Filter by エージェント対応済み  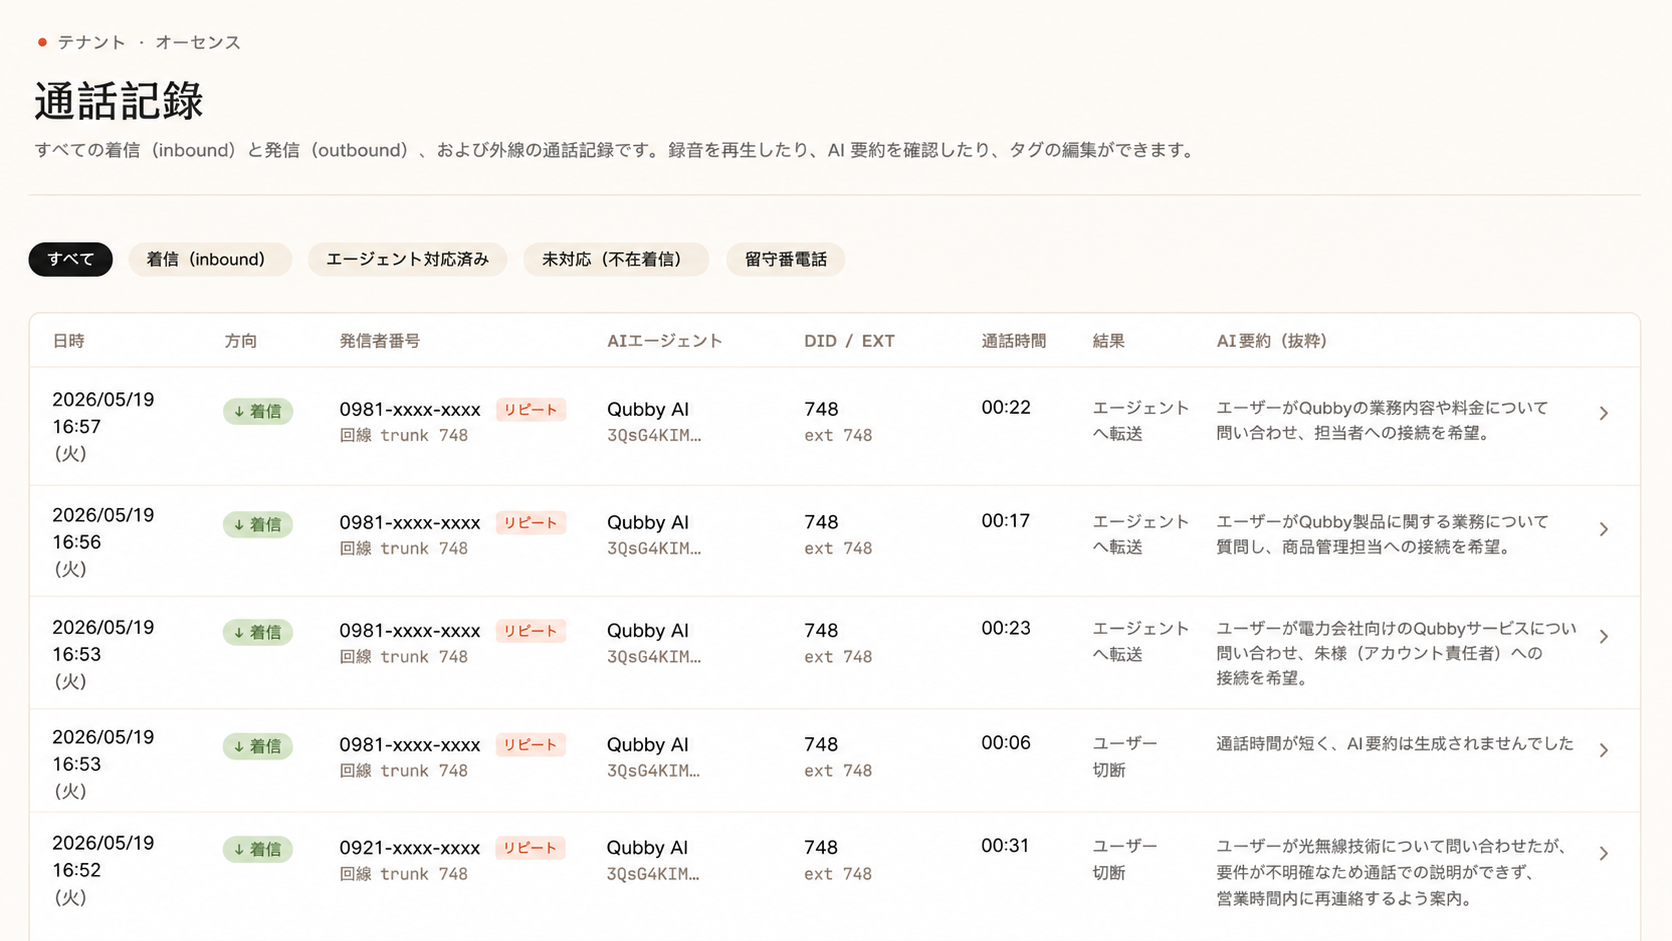coord(407,259)
